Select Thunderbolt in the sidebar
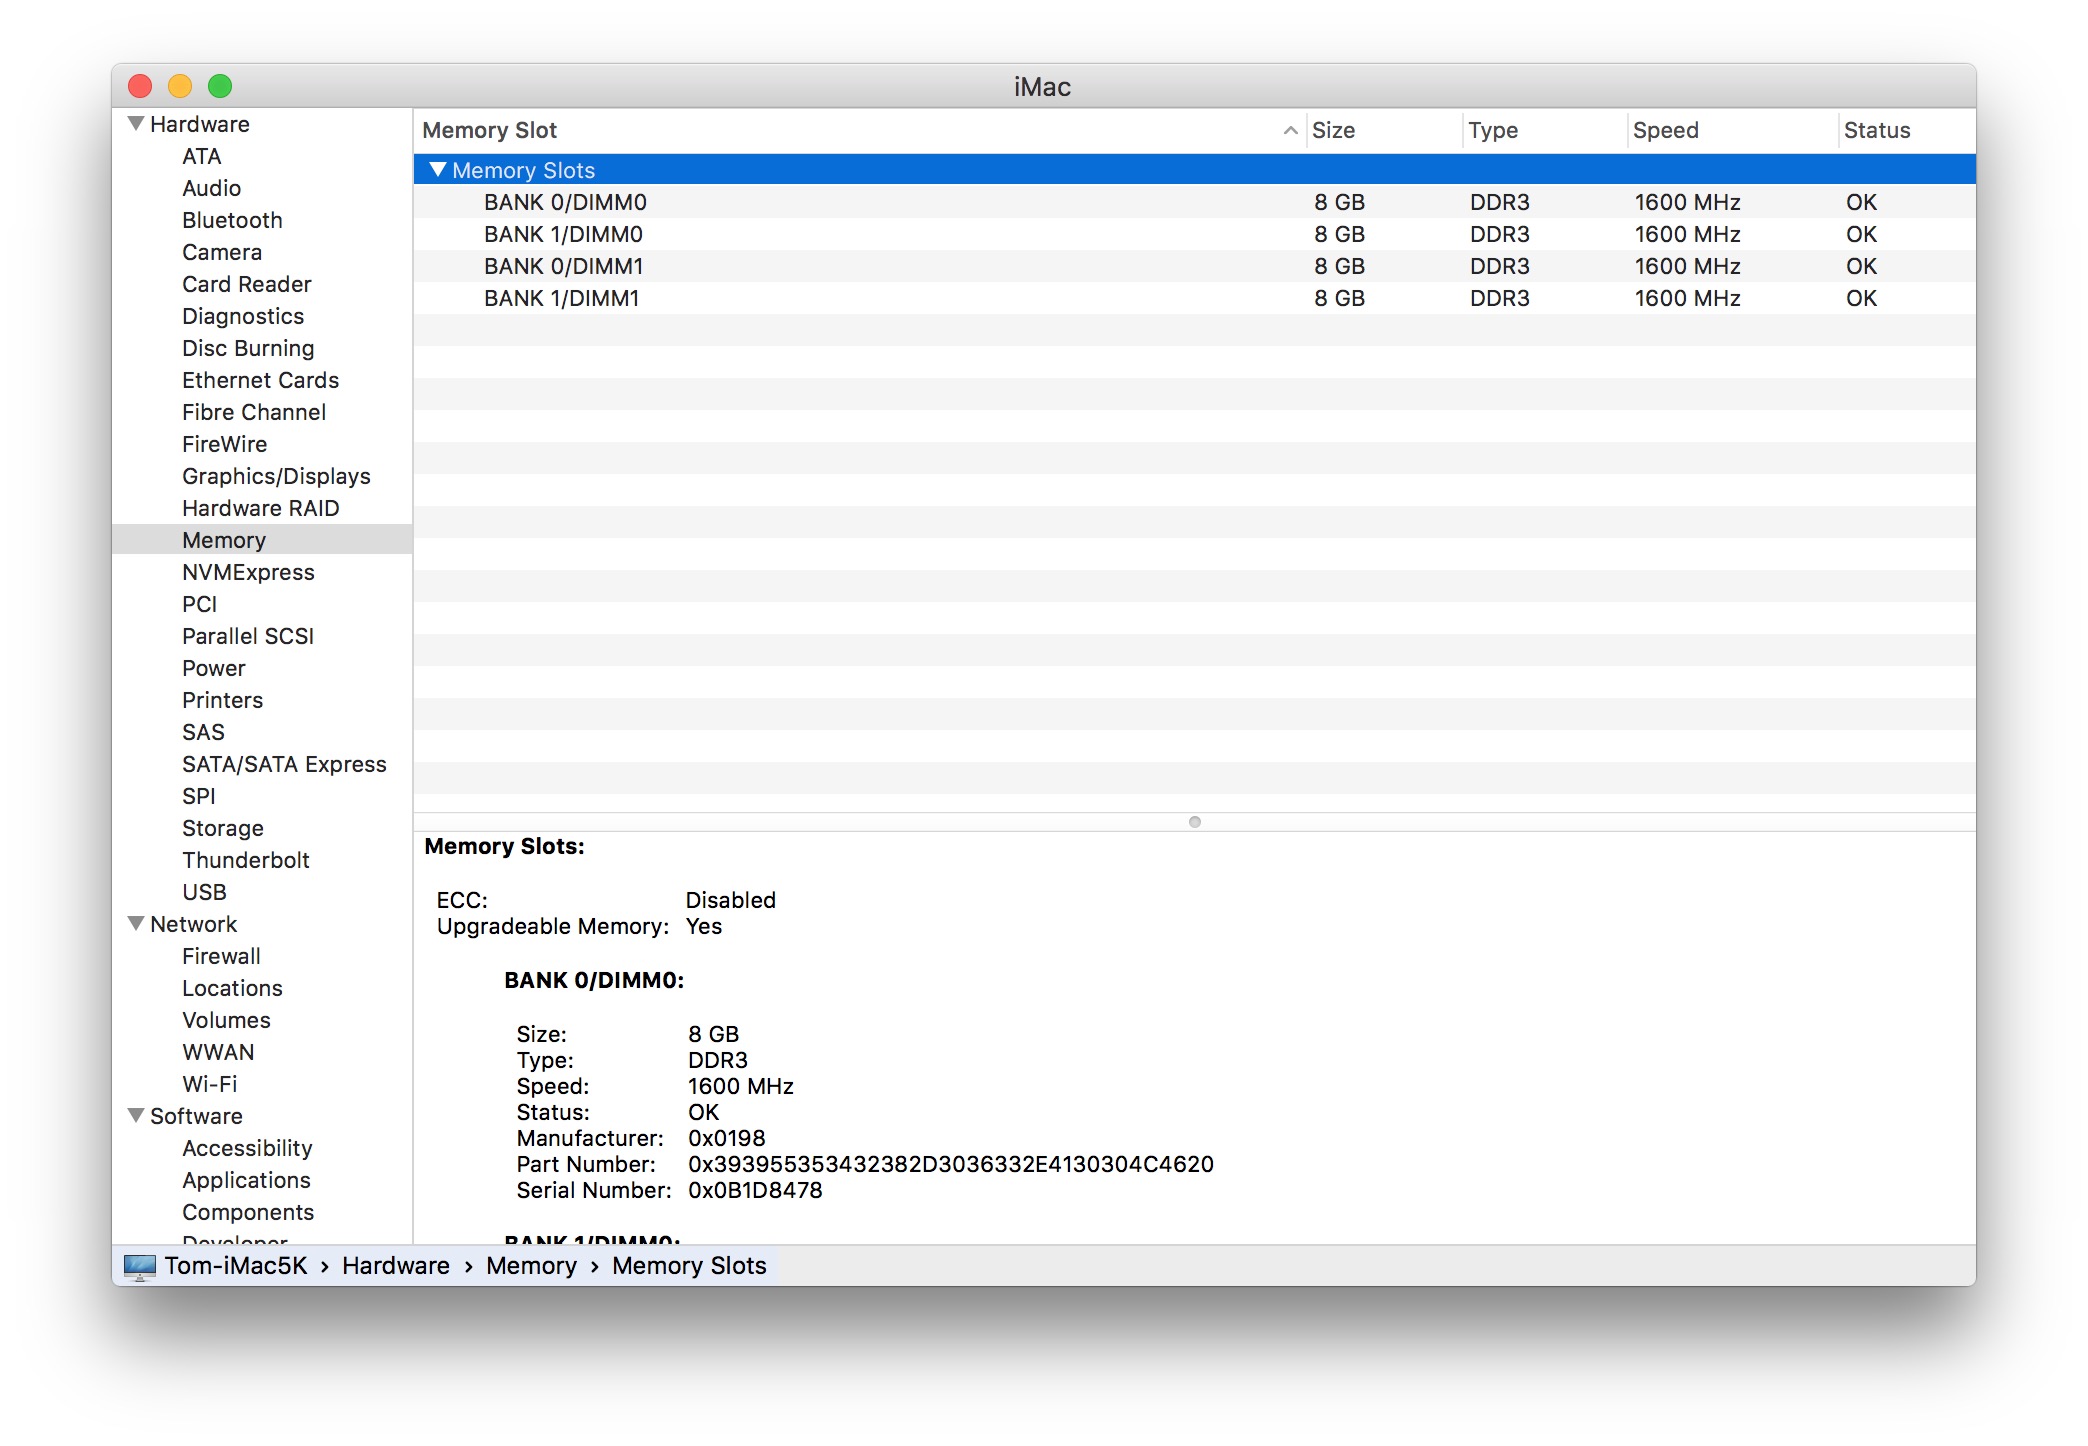The height and width of the screenshot is (1446, 2088). pos(246,860)
